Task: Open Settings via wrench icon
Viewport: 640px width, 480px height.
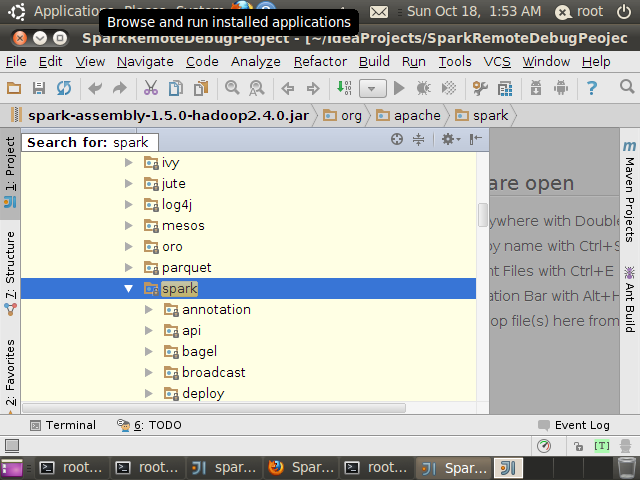Action: pos(480,88)
